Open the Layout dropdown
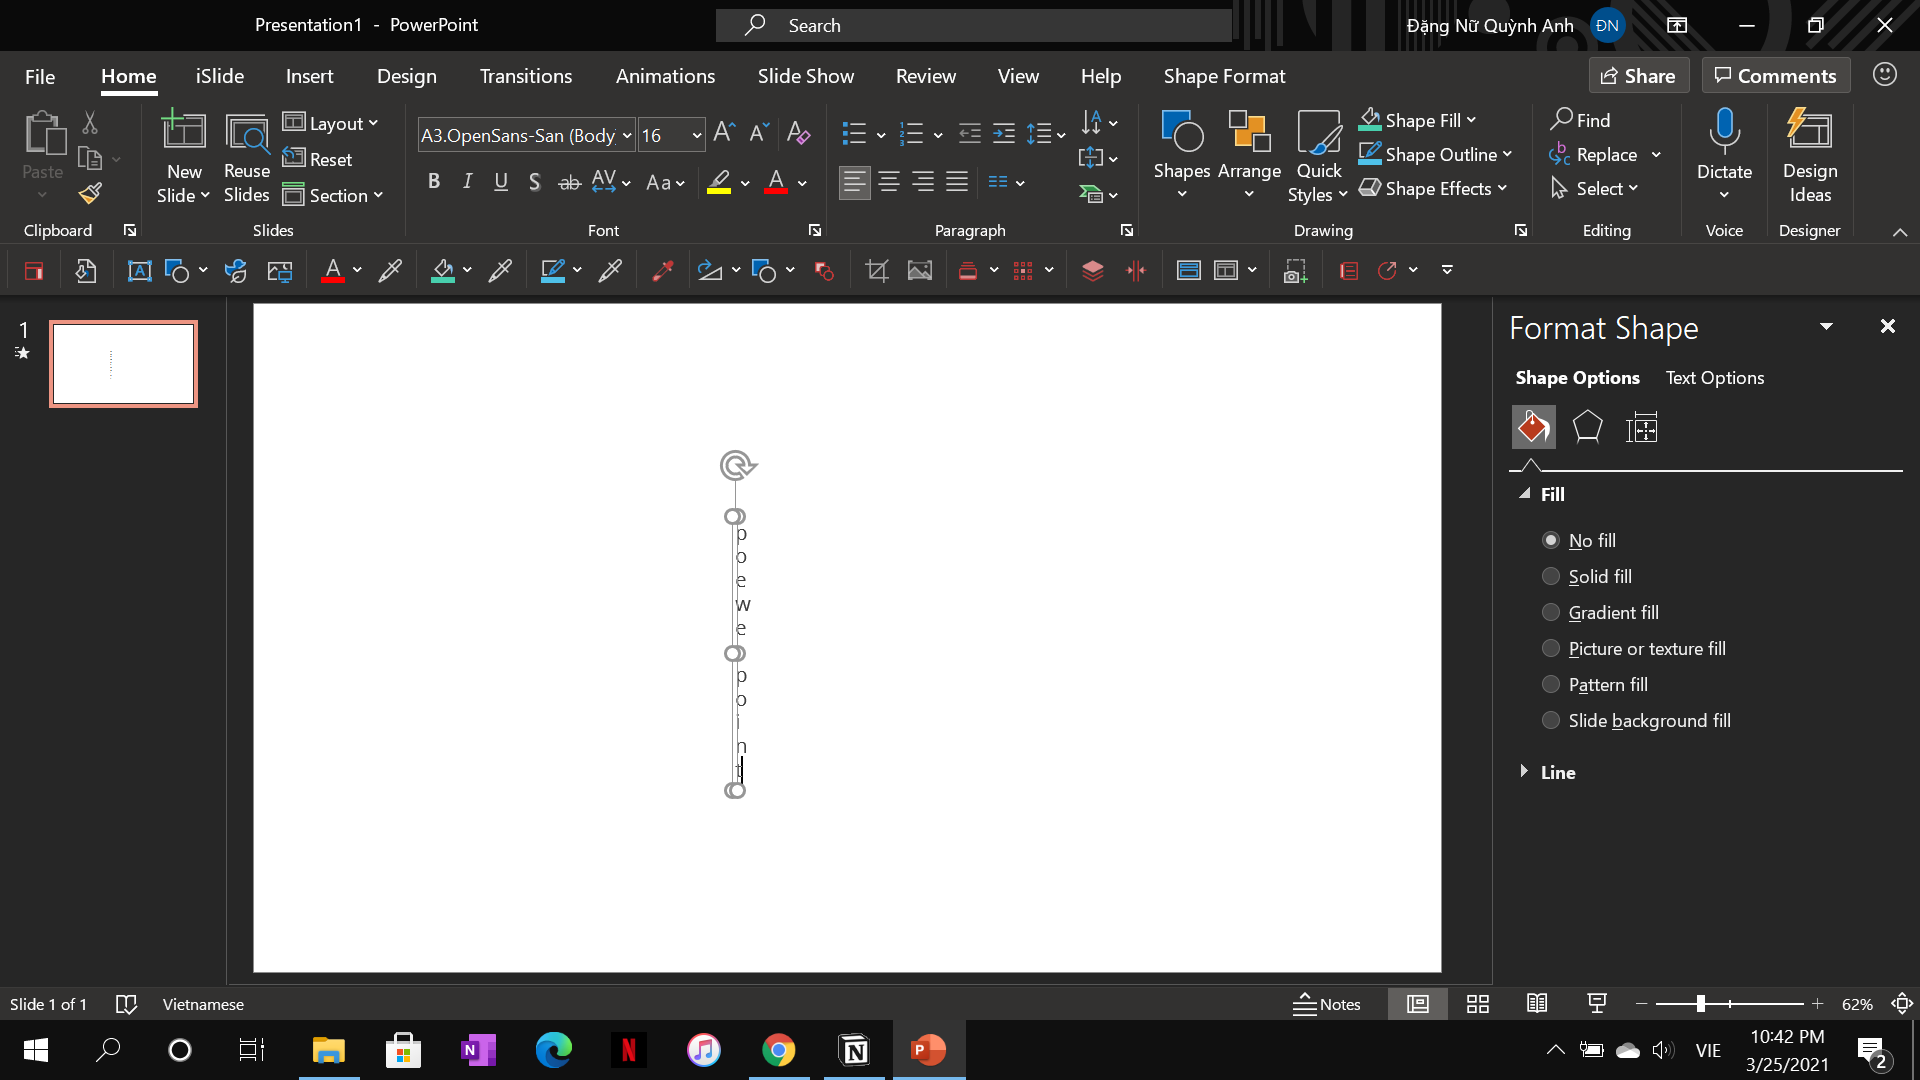The width and height of the screenshot is (1920, 1080). [x=331, y=123]
